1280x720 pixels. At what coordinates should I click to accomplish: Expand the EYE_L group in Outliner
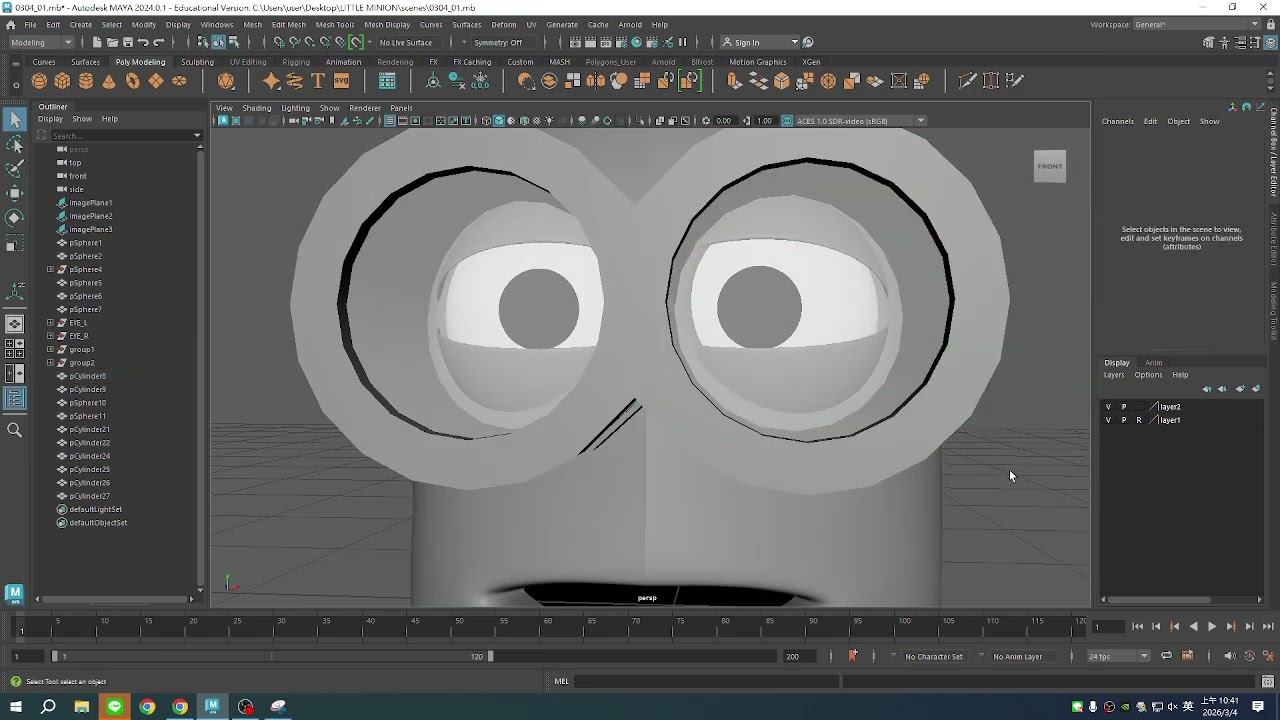tap(50, 323)
